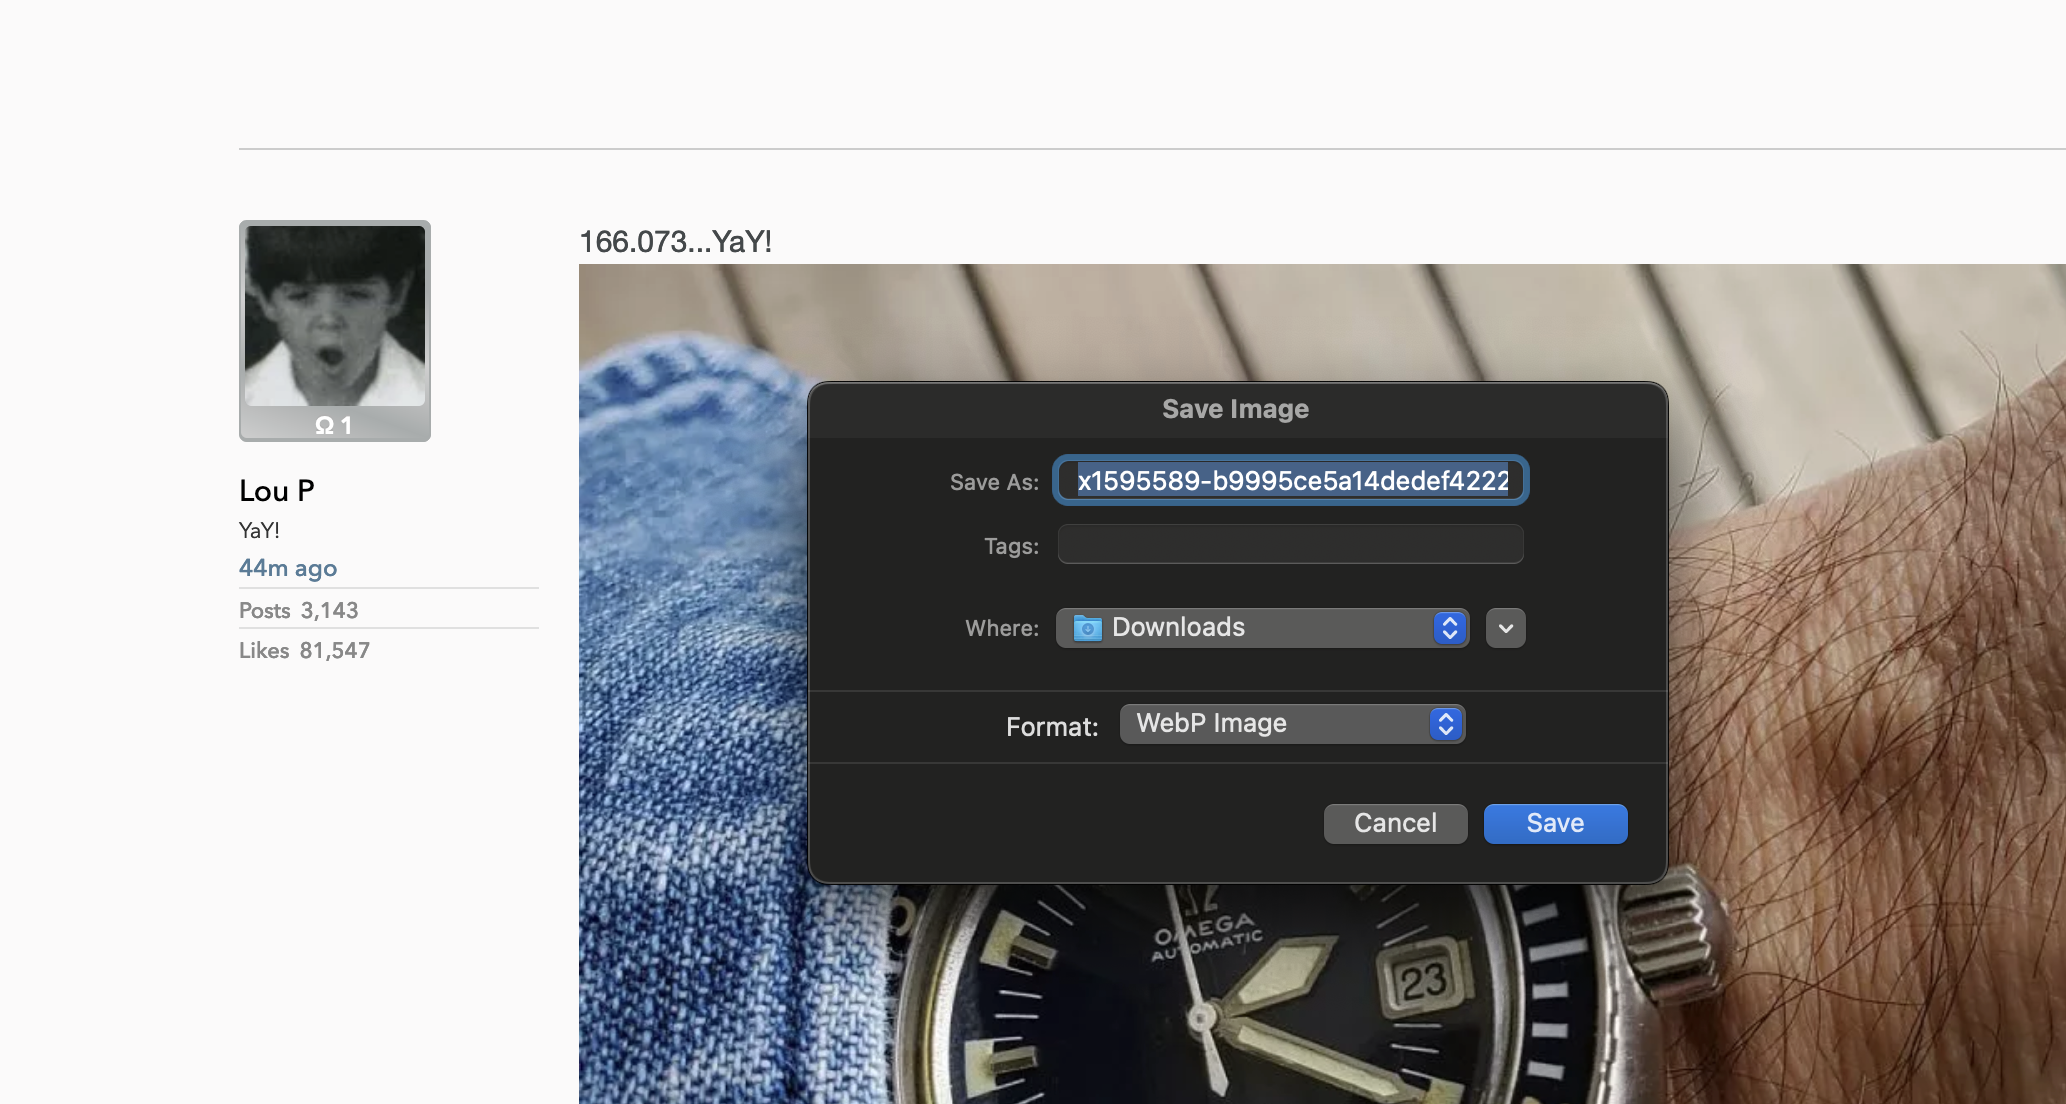Click the Format dropdown stepper arrows
The image size is (2066, 1104).
coord(1445,724)
